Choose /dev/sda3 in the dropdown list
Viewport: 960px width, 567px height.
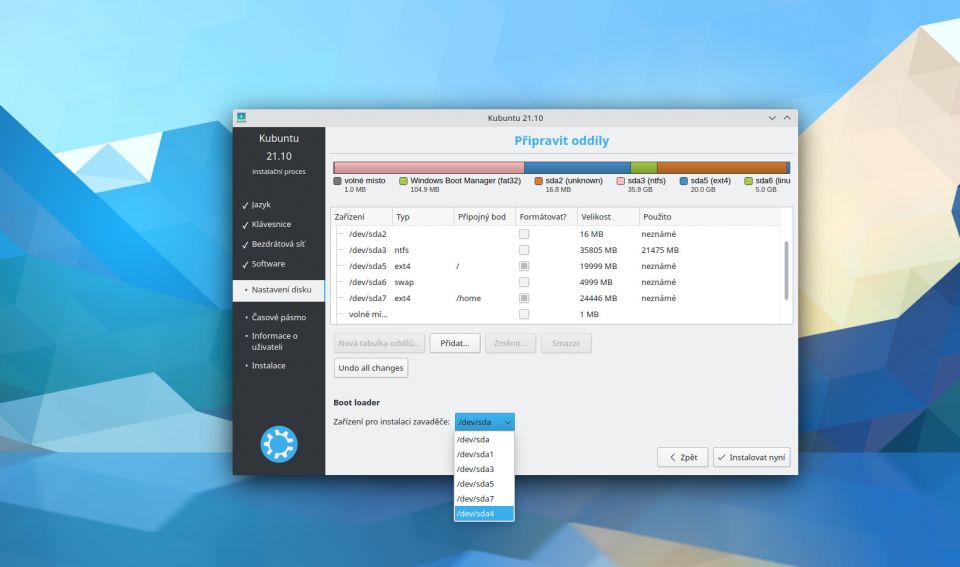484,469
